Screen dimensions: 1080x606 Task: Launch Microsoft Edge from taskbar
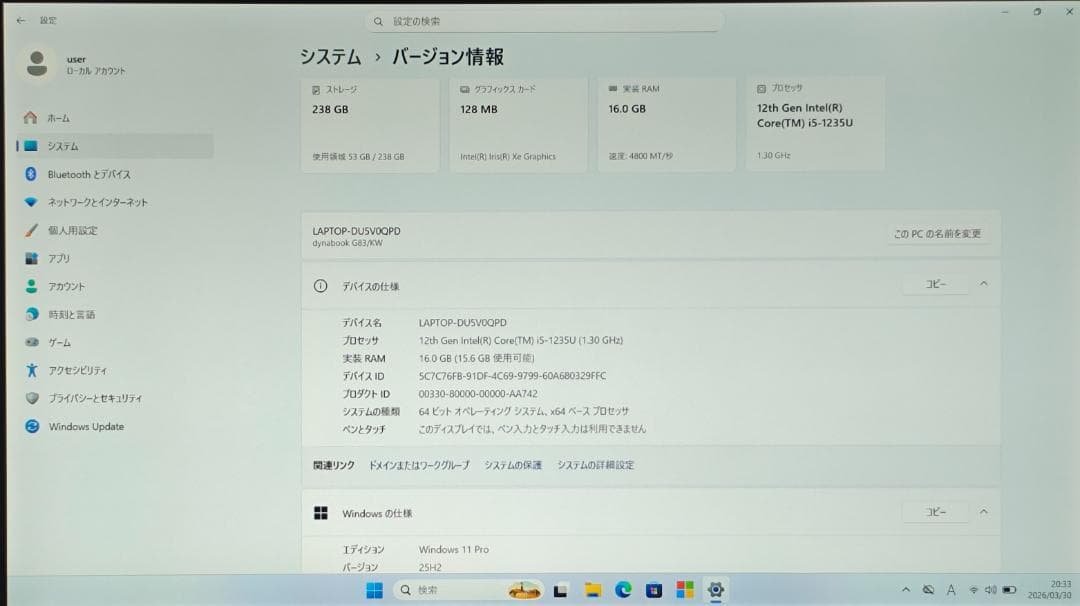point(623,589)
